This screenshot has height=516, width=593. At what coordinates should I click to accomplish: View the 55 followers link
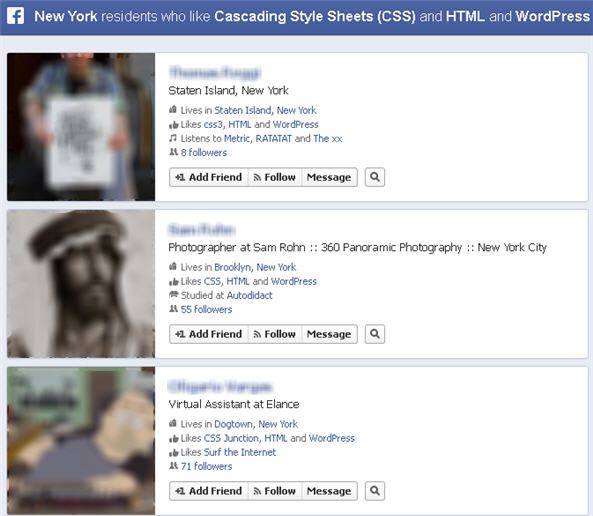point(206,309)
